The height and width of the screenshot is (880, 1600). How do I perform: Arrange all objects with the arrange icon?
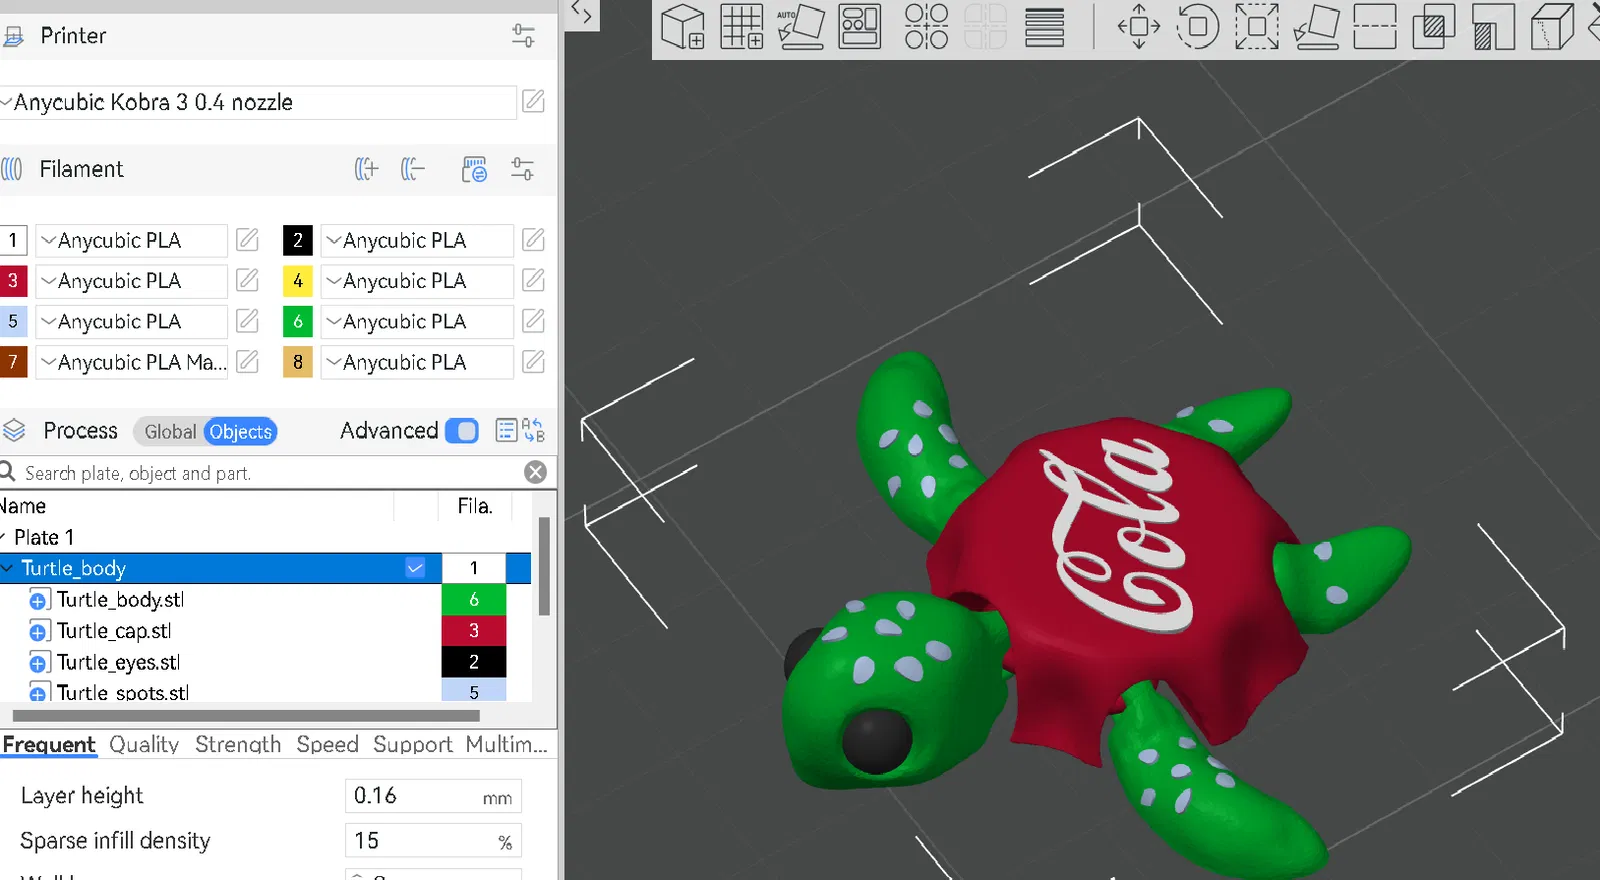pyautogui.click(x=860, y=27)
